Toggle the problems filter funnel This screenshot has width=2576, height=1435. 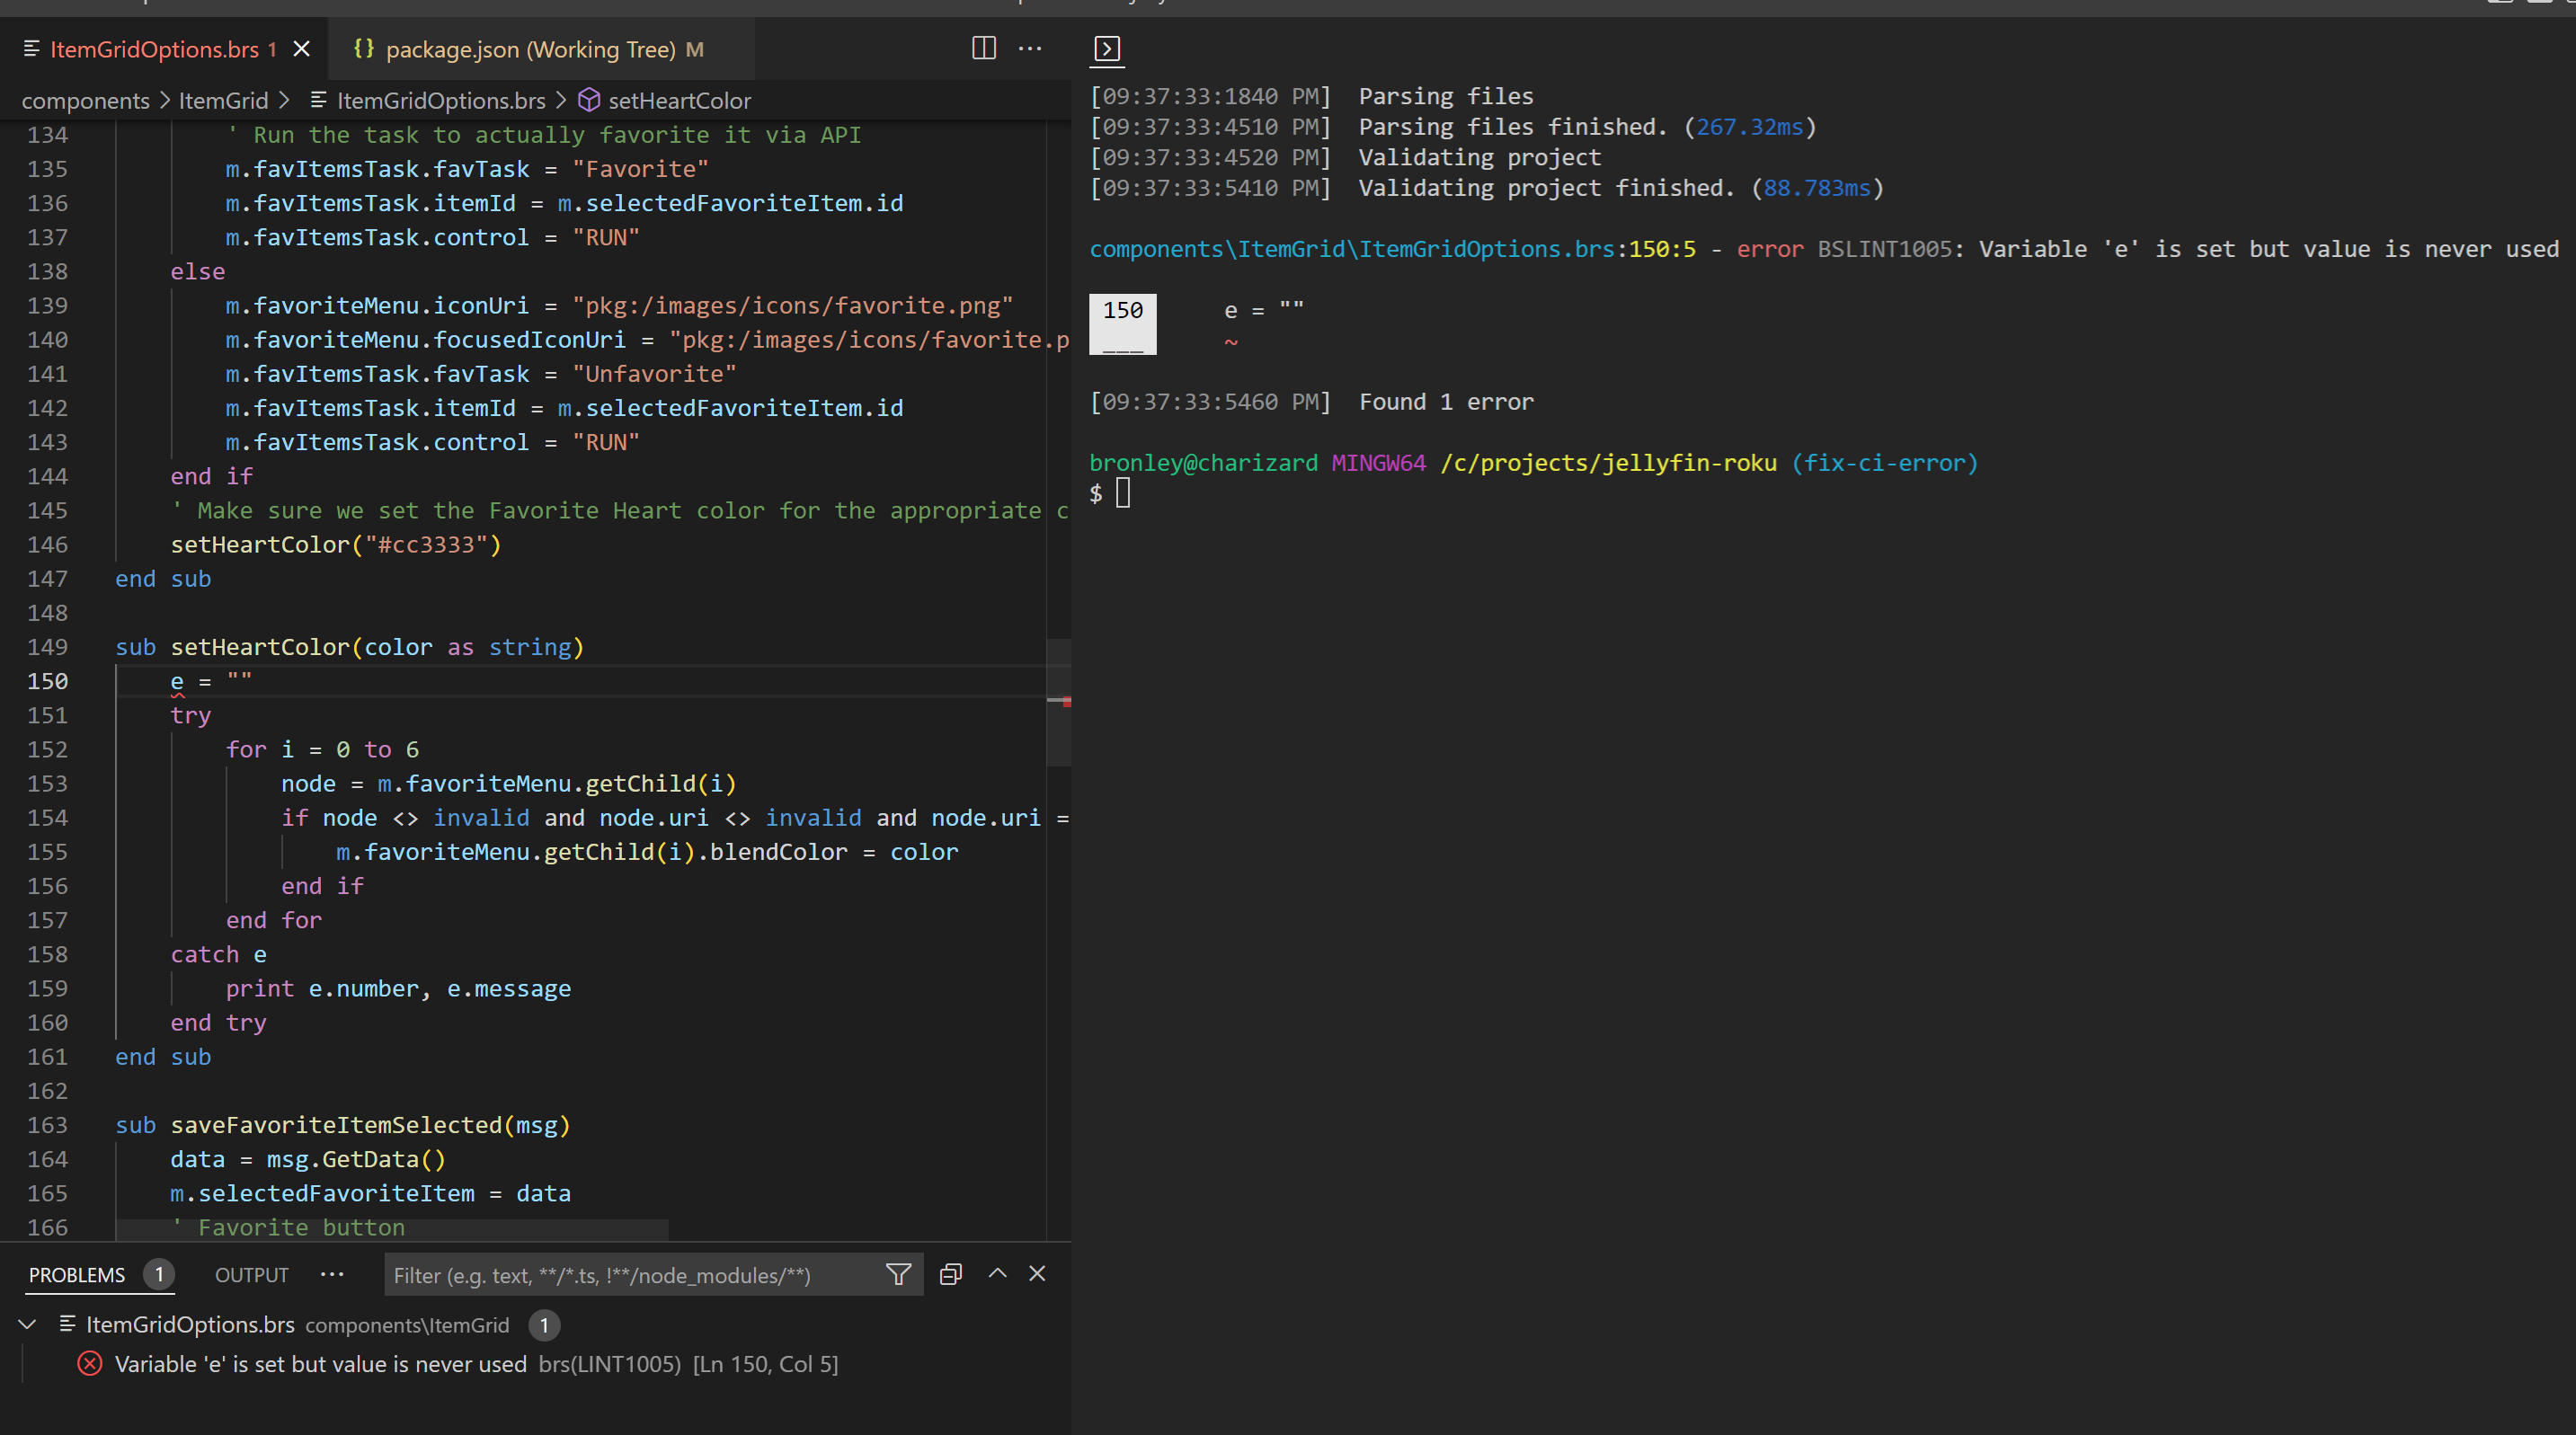897,1274
